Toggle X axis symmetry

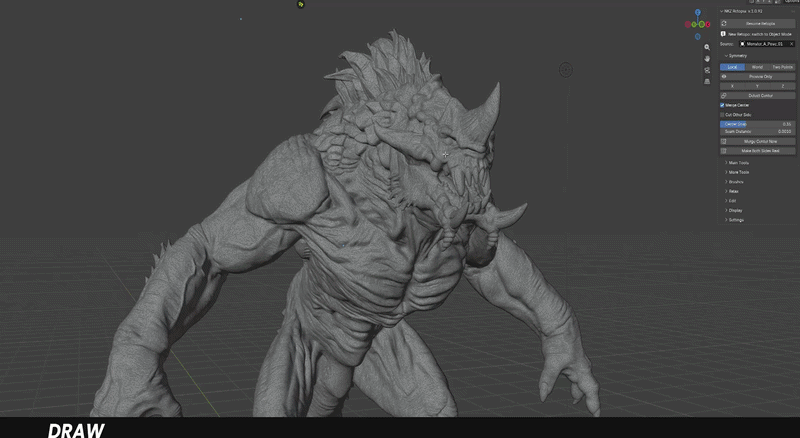tap(732, 86)
